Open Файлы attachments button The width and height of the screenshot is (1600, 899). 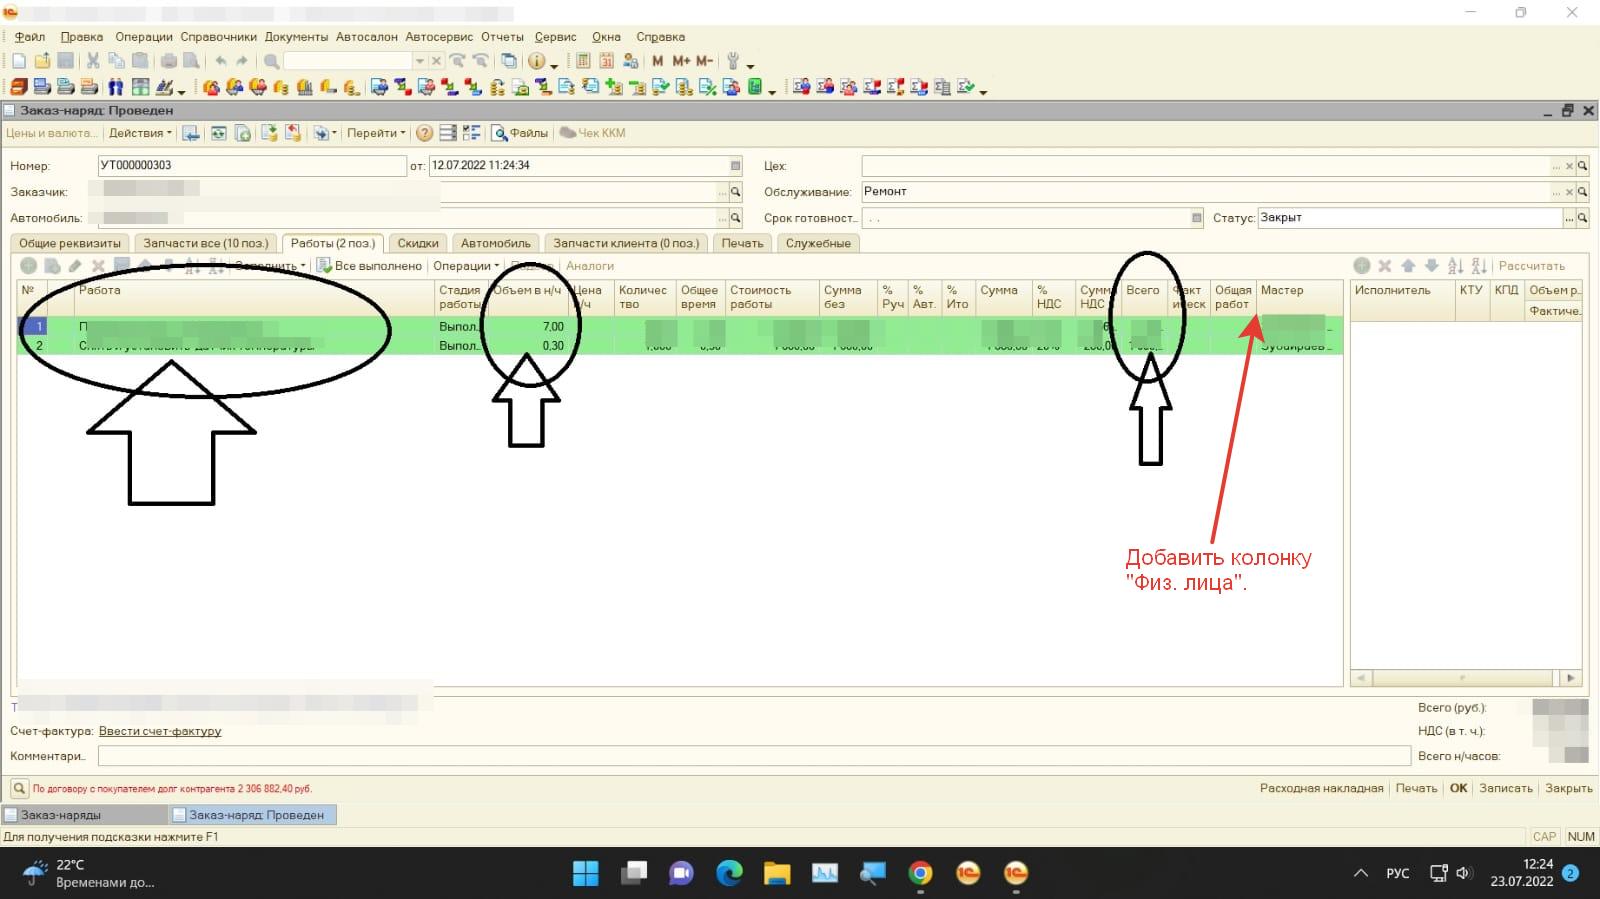click(x=519, y=133)
